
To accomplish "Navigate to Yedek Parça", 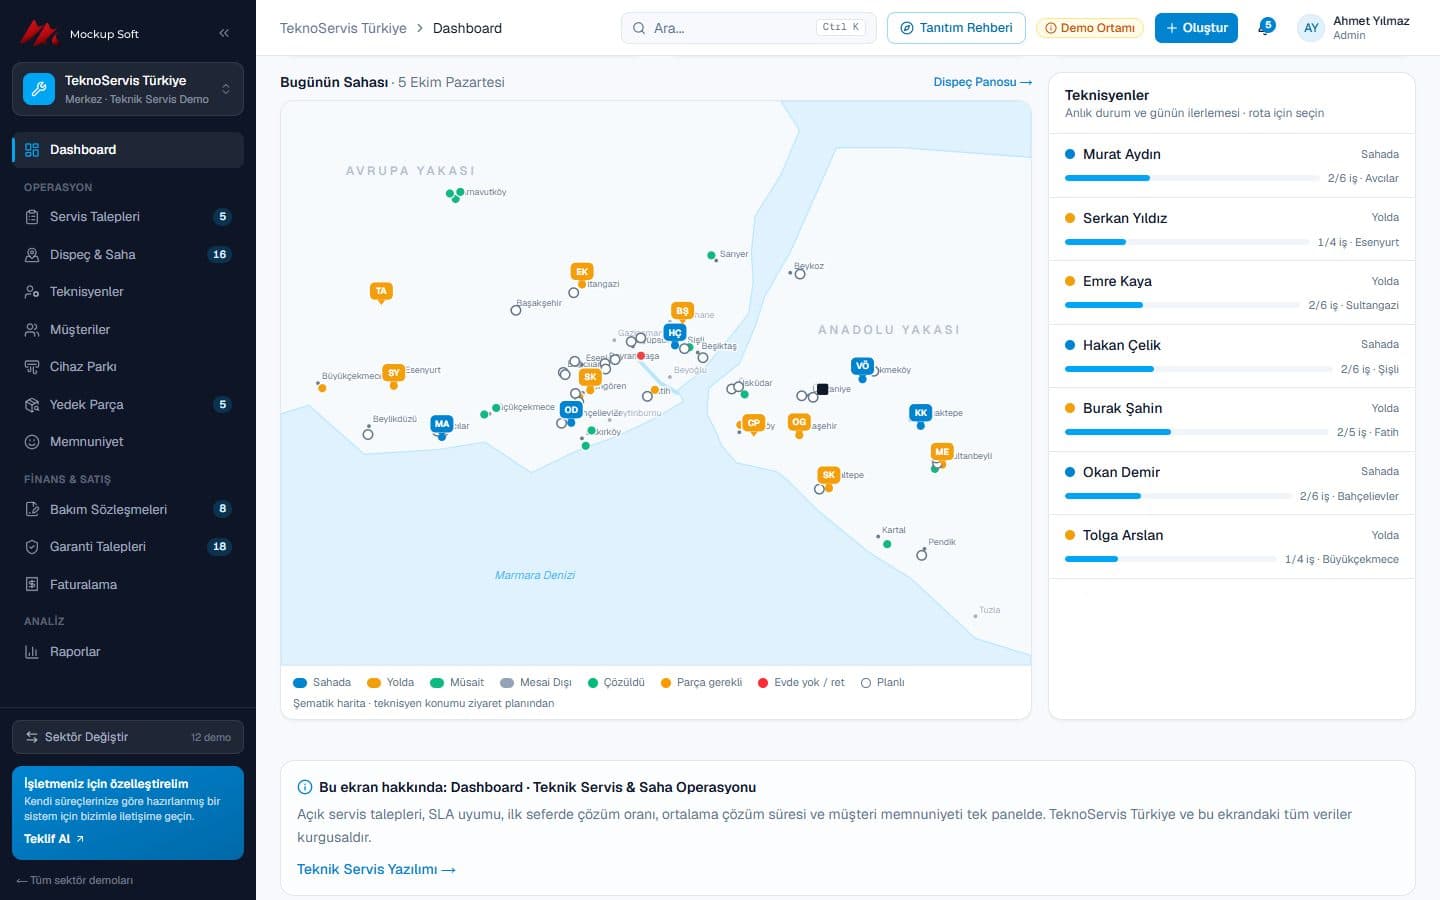I will point(128,405).
